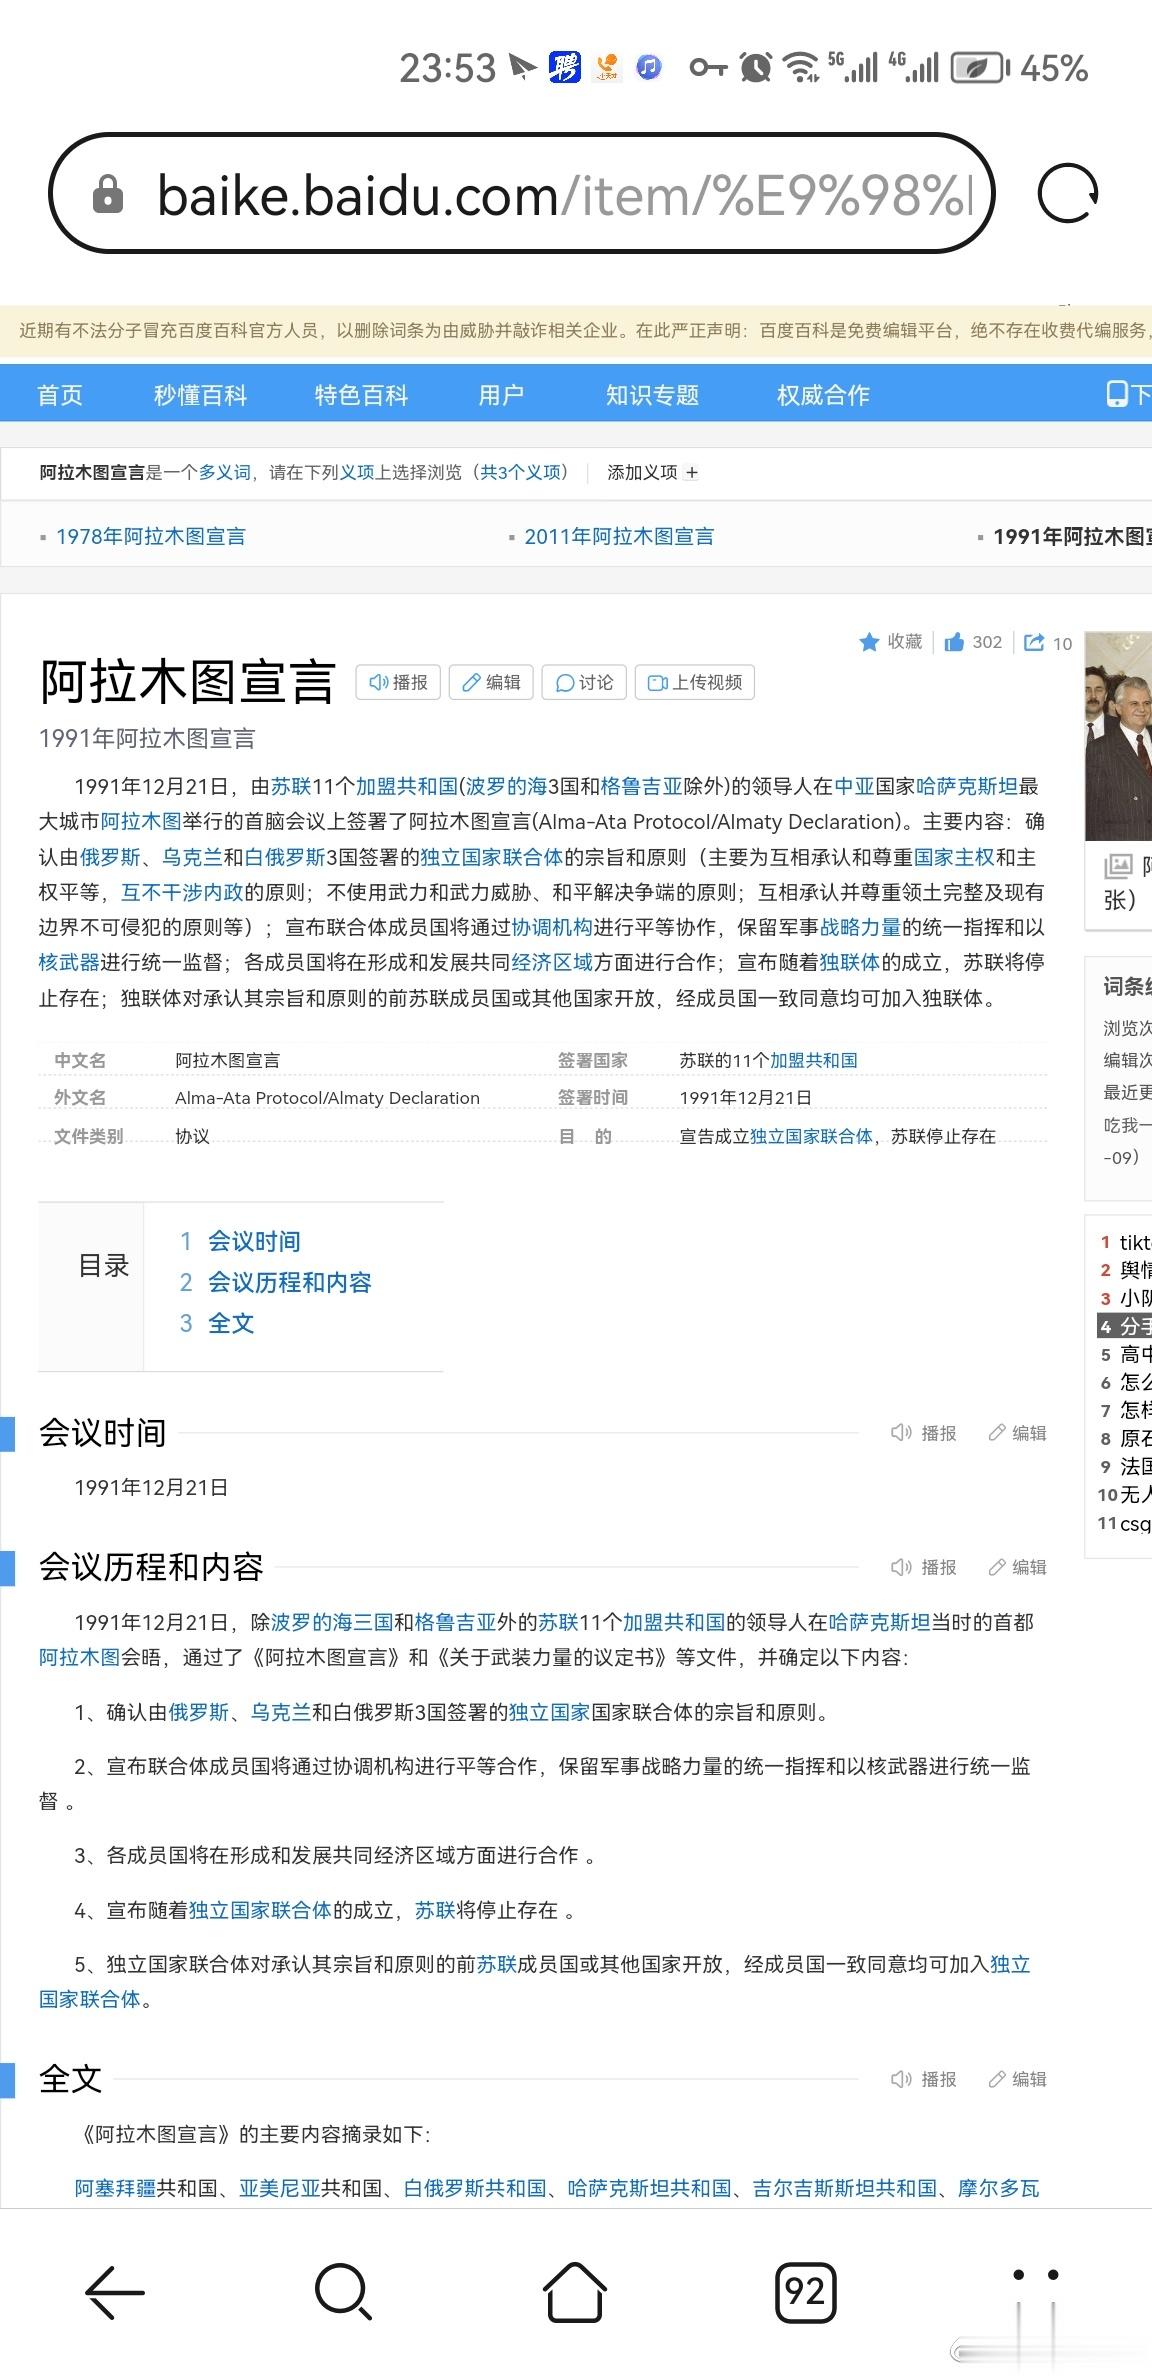The image size is (1152, 2376).
Task: Click 播报 speaker icon in 会议历程和内容 section
Action: pyautogui.click(x=901, y=1567)
